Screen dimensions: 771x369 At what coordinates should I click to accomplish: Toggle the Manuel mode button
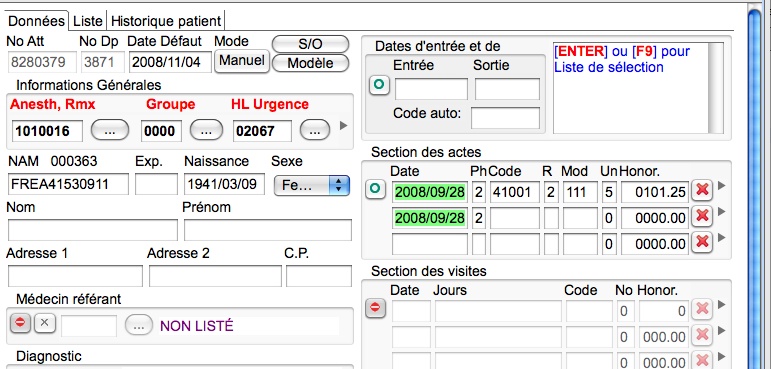pyautogui.click(x=241, y=61)
